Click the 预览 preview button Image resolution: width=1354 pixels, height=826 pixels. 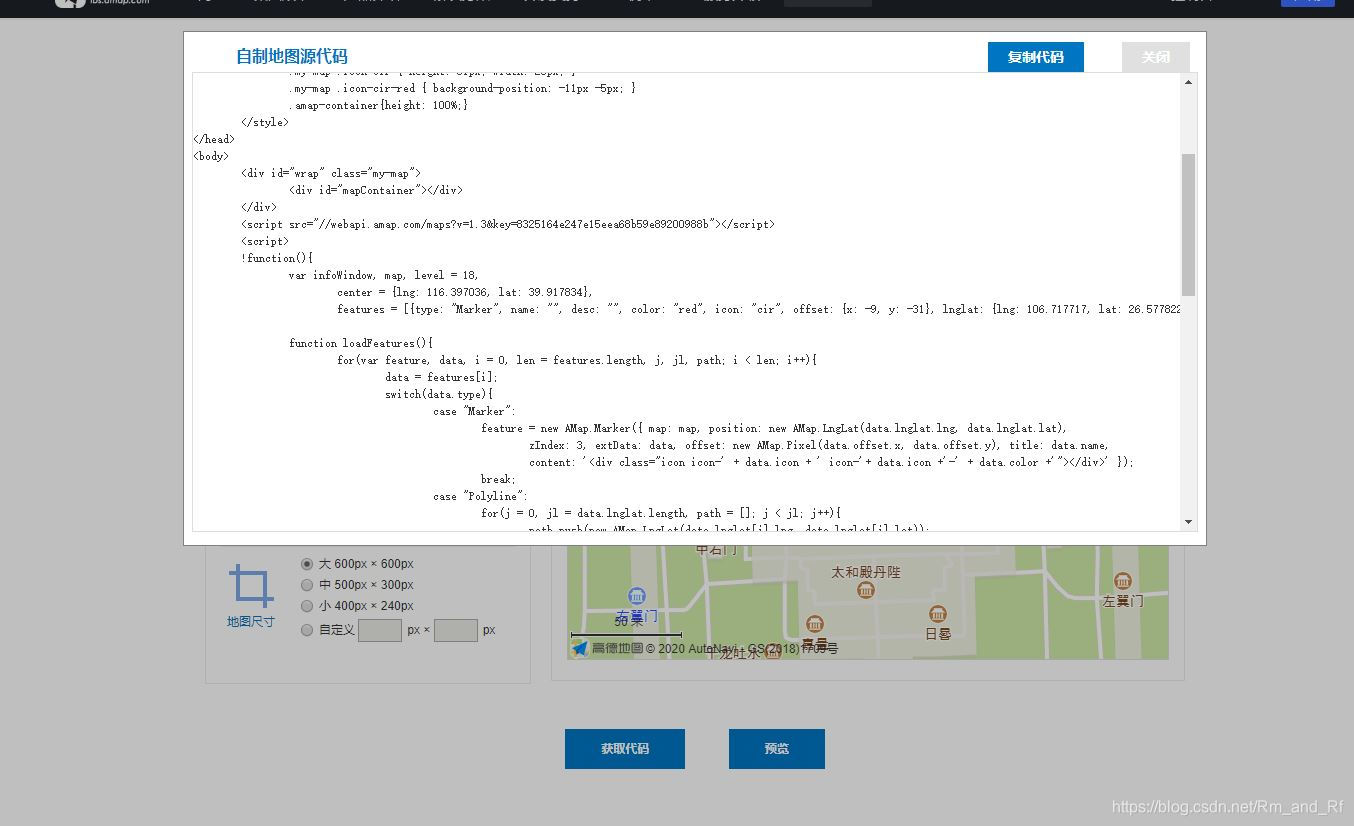pyautogui.click(x=777, y=749)
